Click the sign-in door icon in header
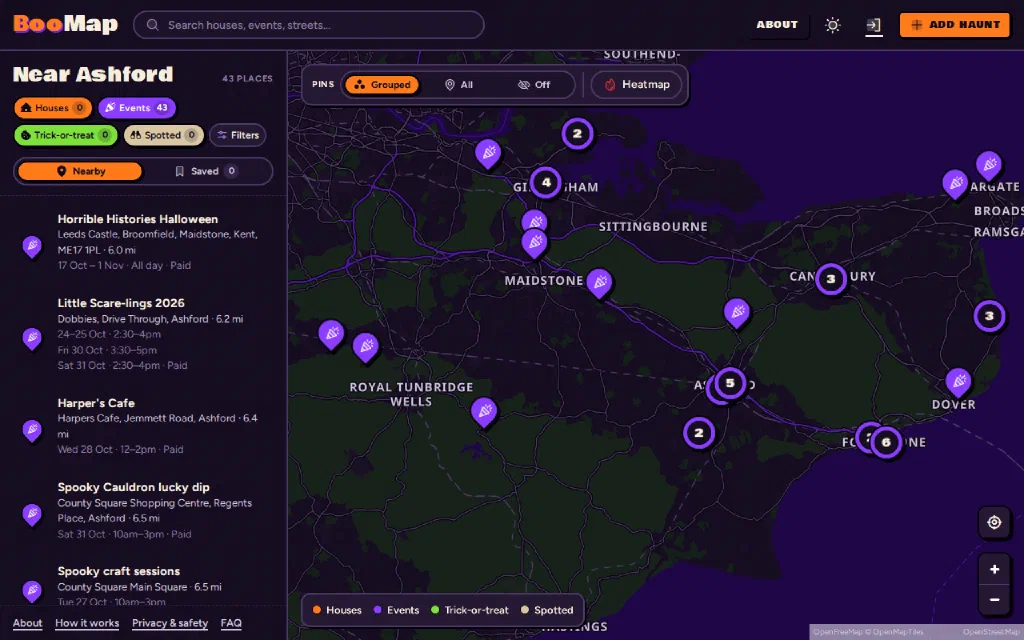Image resolution: width=1024 pixels, height=640 pixels. pos(874,25)
